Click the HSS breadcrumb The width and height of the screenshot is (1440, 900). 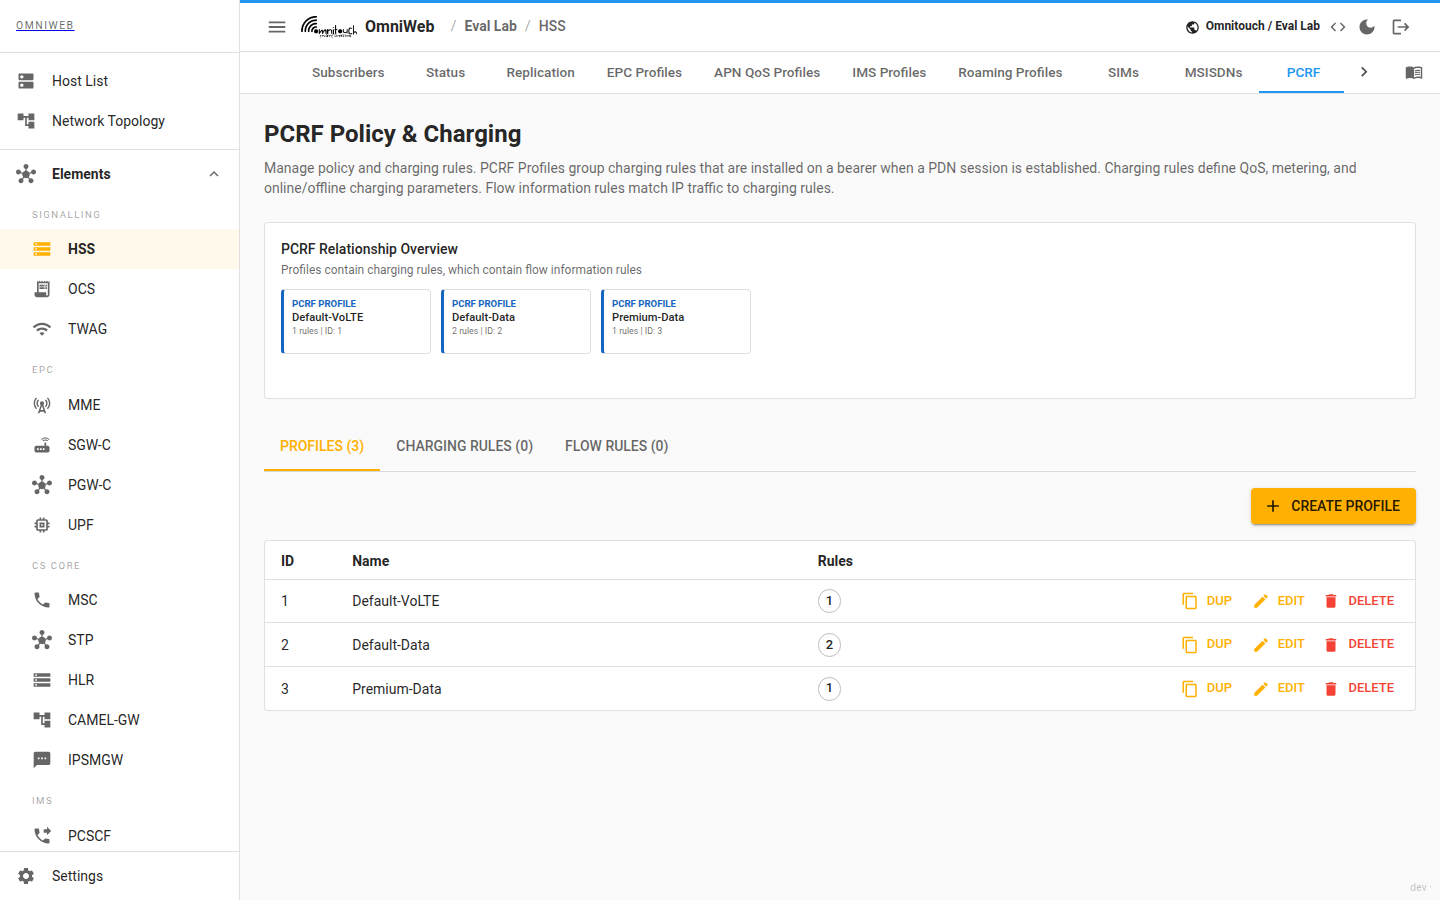point(552,26)
